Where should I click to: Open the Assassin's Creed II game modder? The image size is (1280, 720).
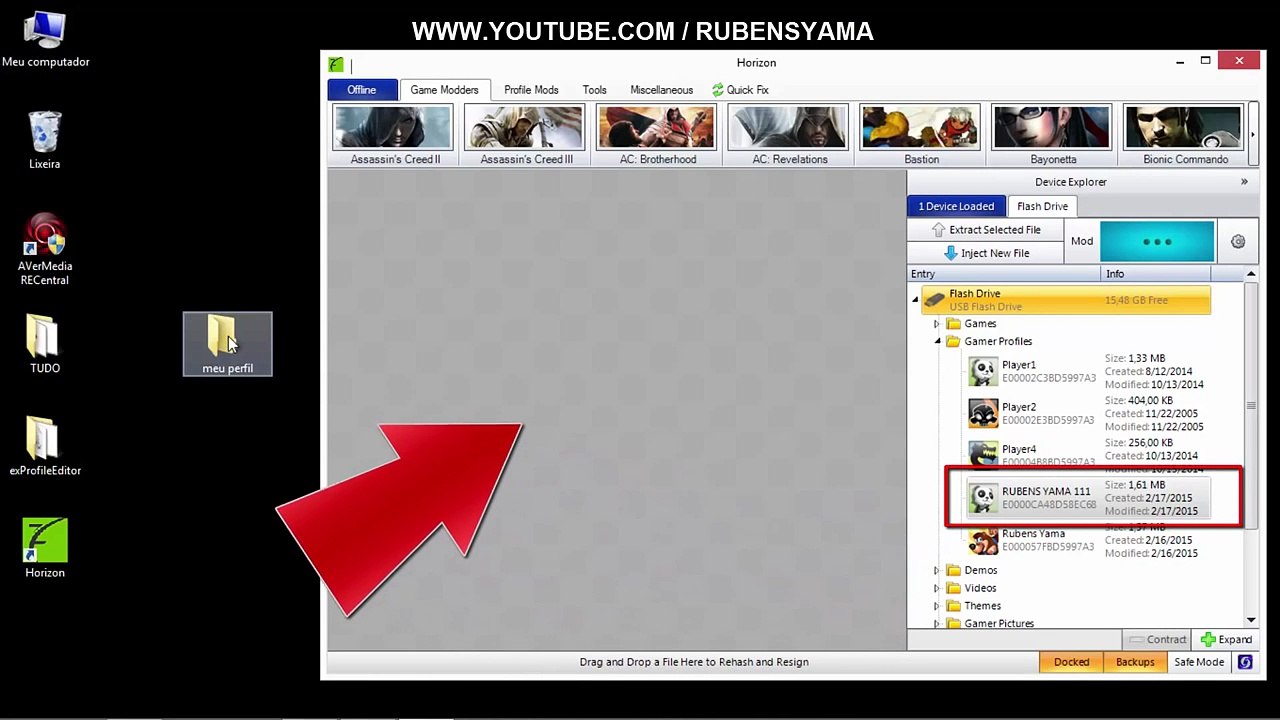[x=395, y=135]
